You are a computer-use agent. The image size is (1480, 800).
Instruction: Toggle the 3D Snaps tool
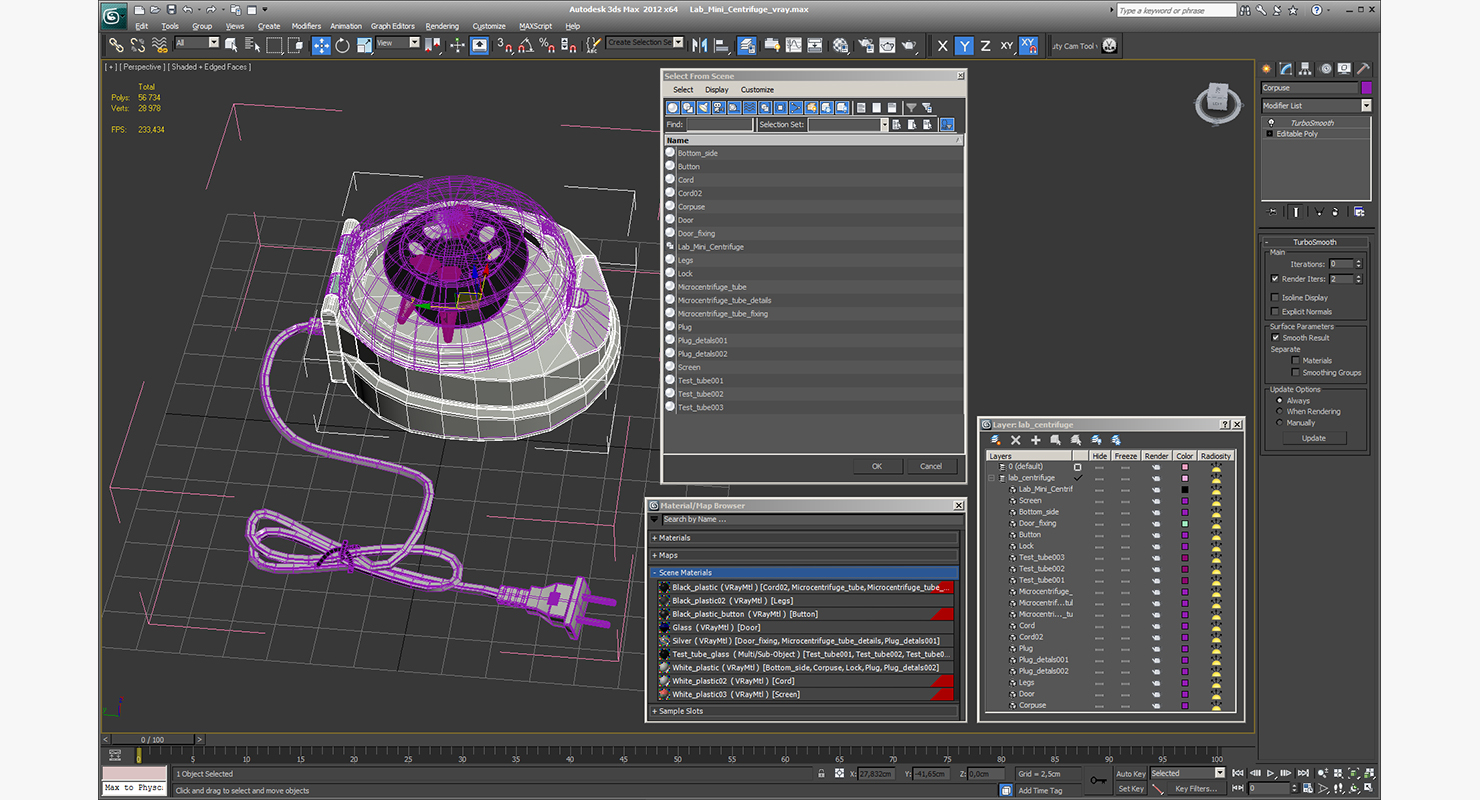coord(505,45)
